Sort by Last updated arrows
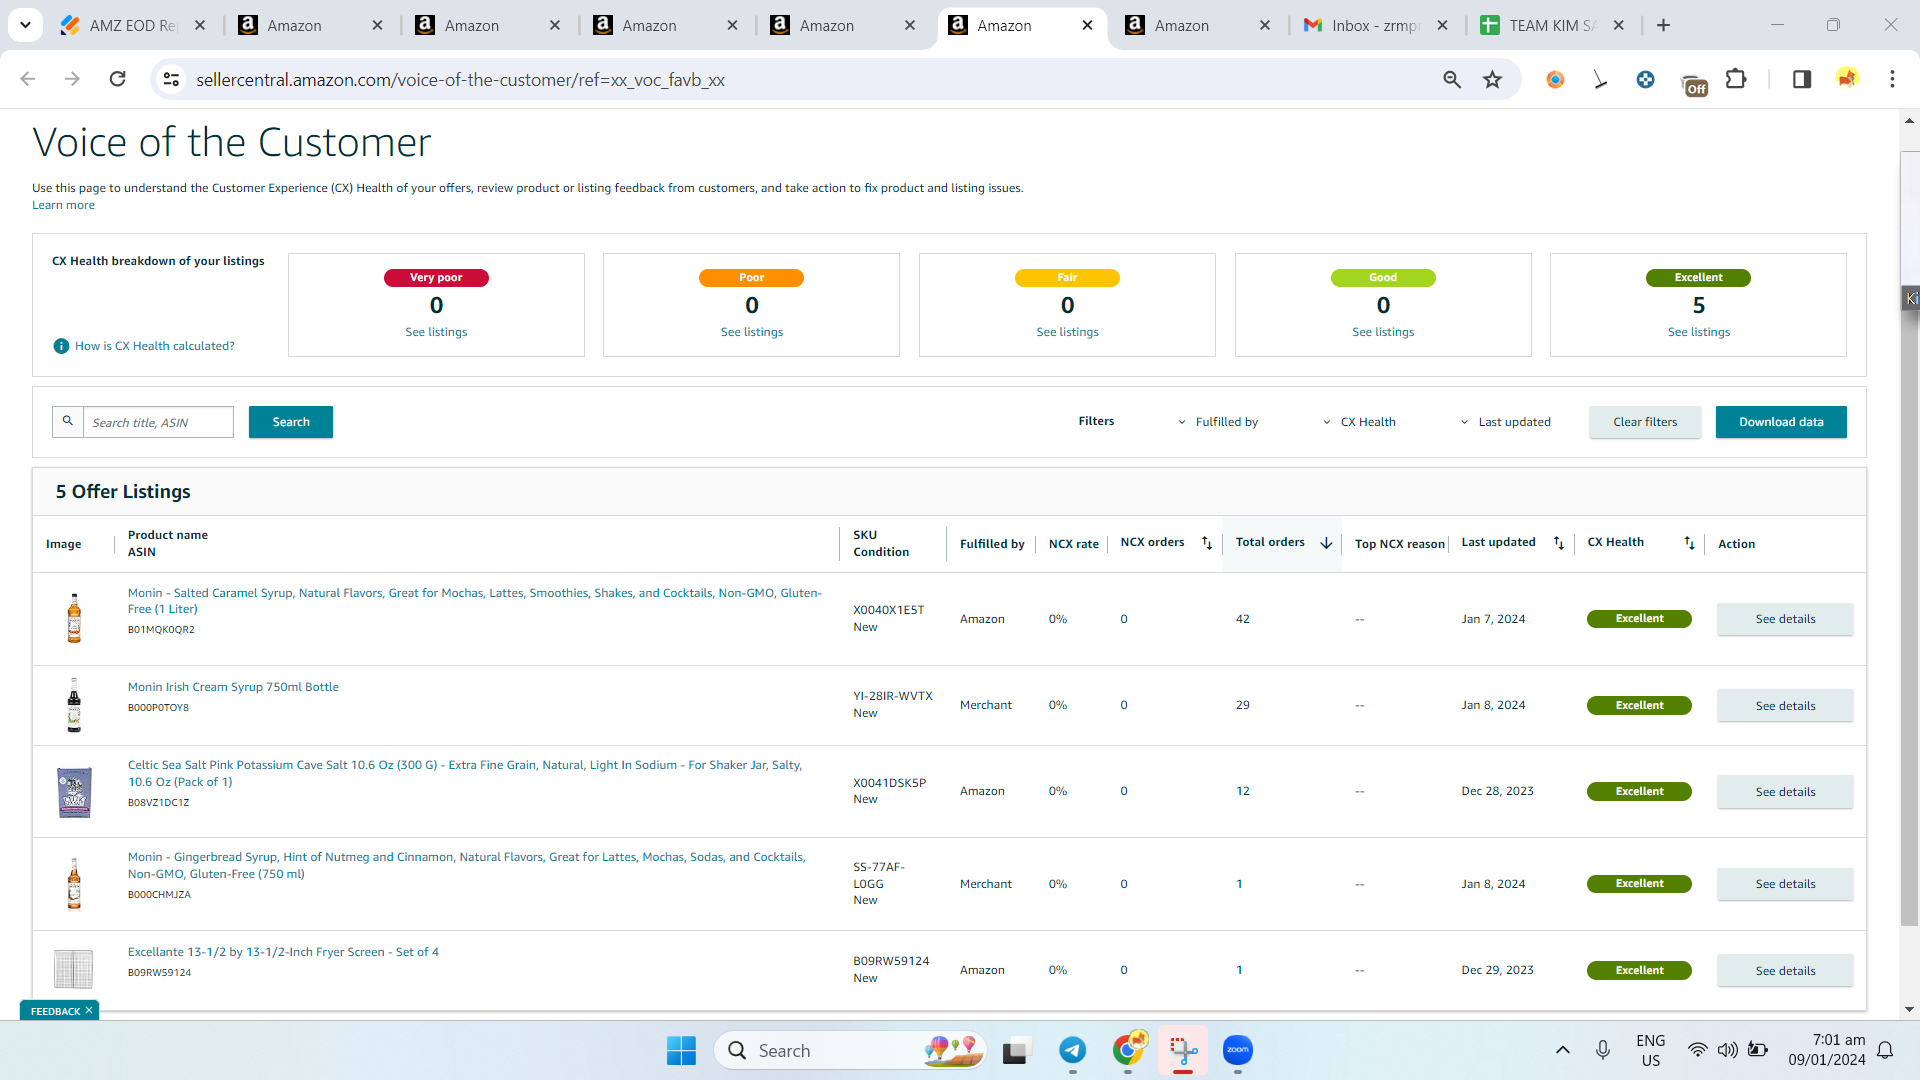The height and width of the screenshot is (1080, 1920). tap(1558, 543)
